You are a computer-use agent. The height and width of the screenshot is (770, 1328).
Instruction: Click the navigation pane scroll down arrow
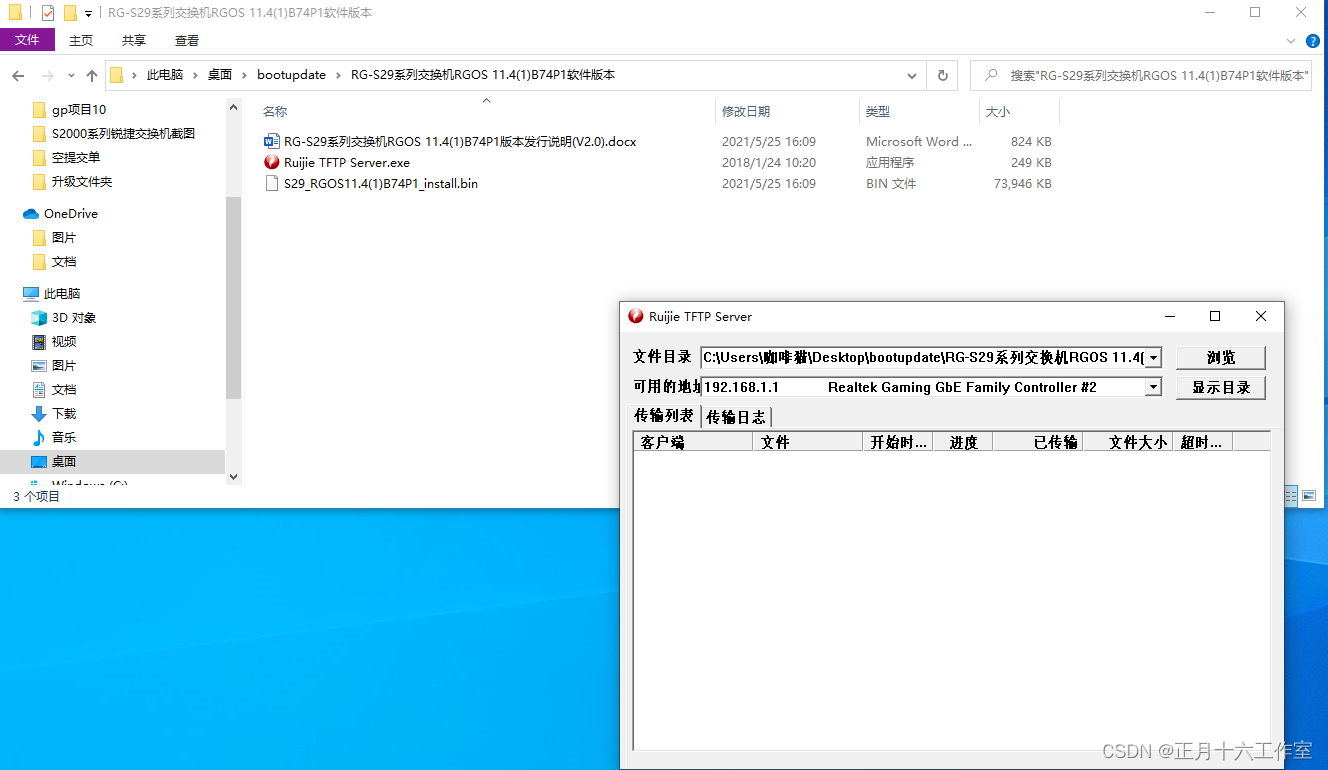coord(234,477)
